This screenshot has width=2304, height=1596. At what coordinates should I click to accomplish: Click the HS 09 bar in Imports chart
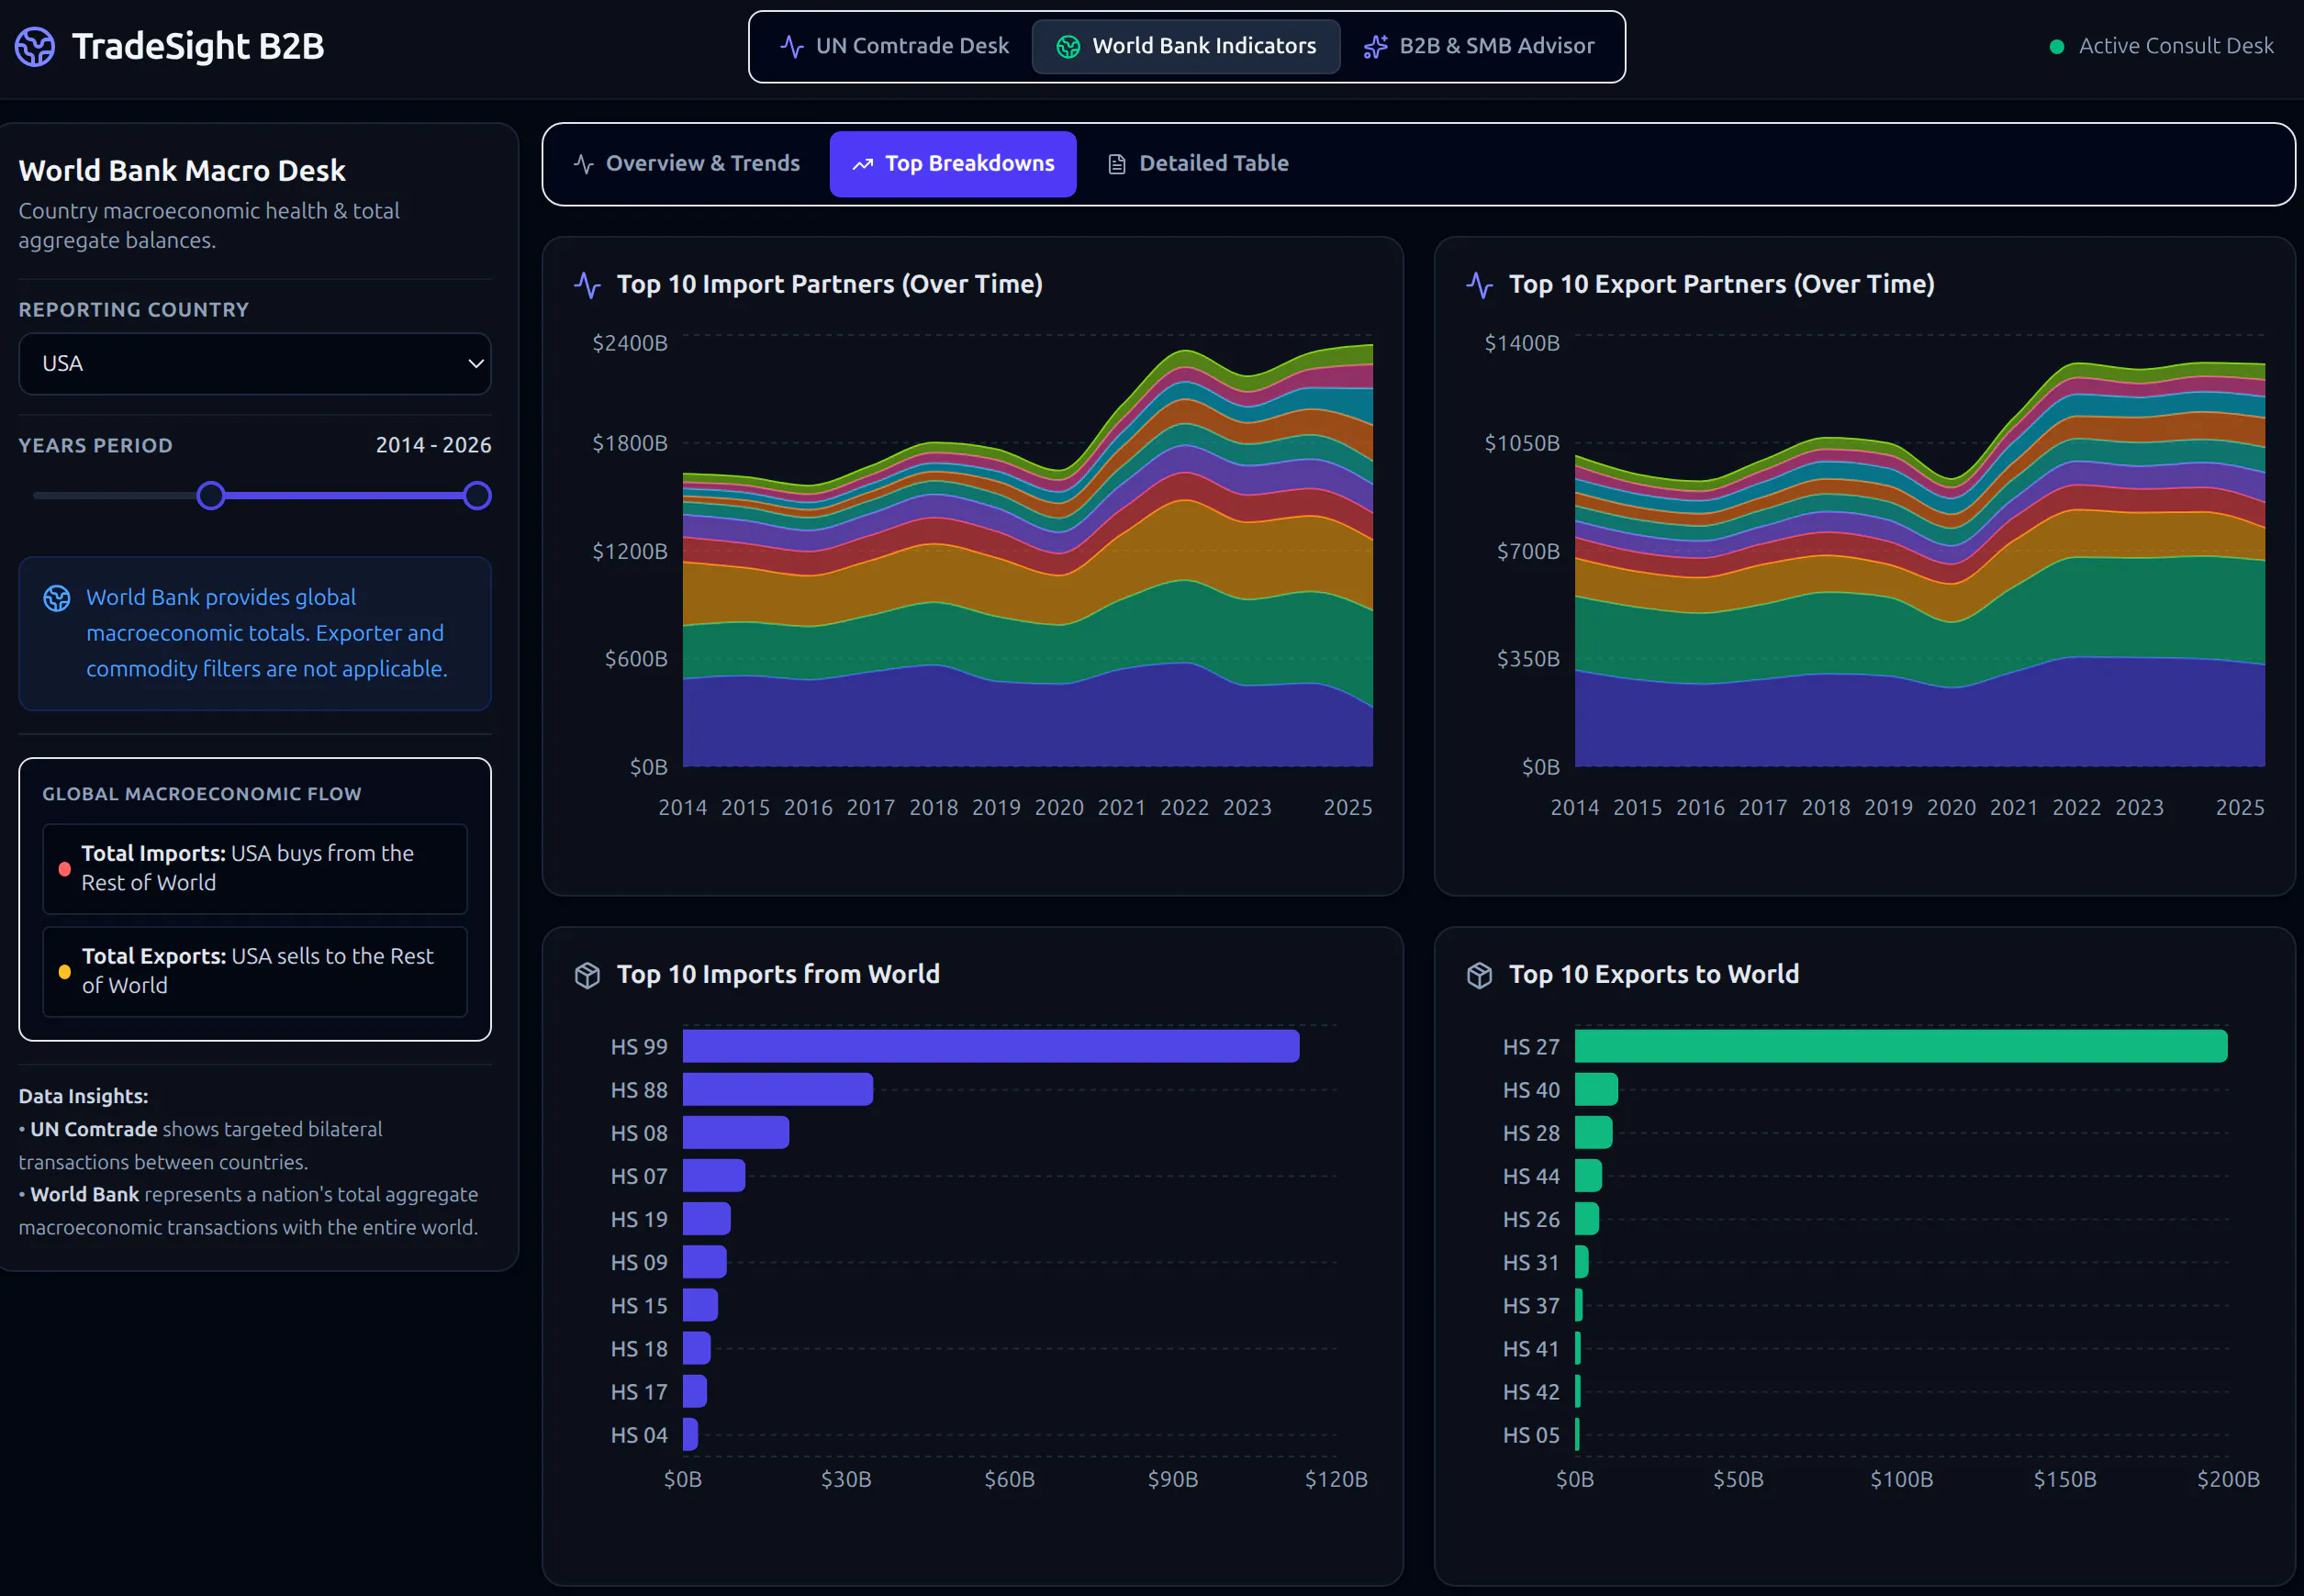[705, 1263]
